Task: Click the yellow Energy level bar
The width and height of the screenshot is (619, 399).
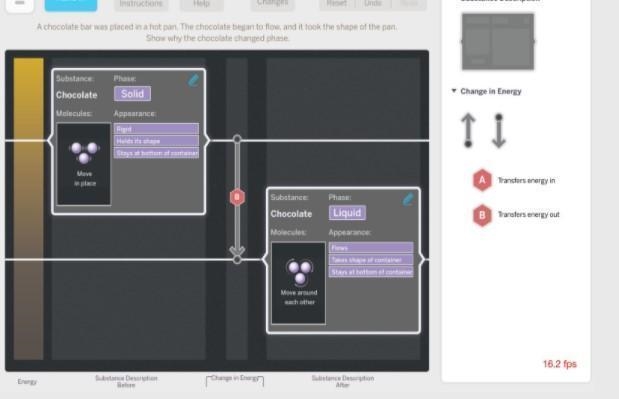Action: pyautogui.click(x=28, y=208)
